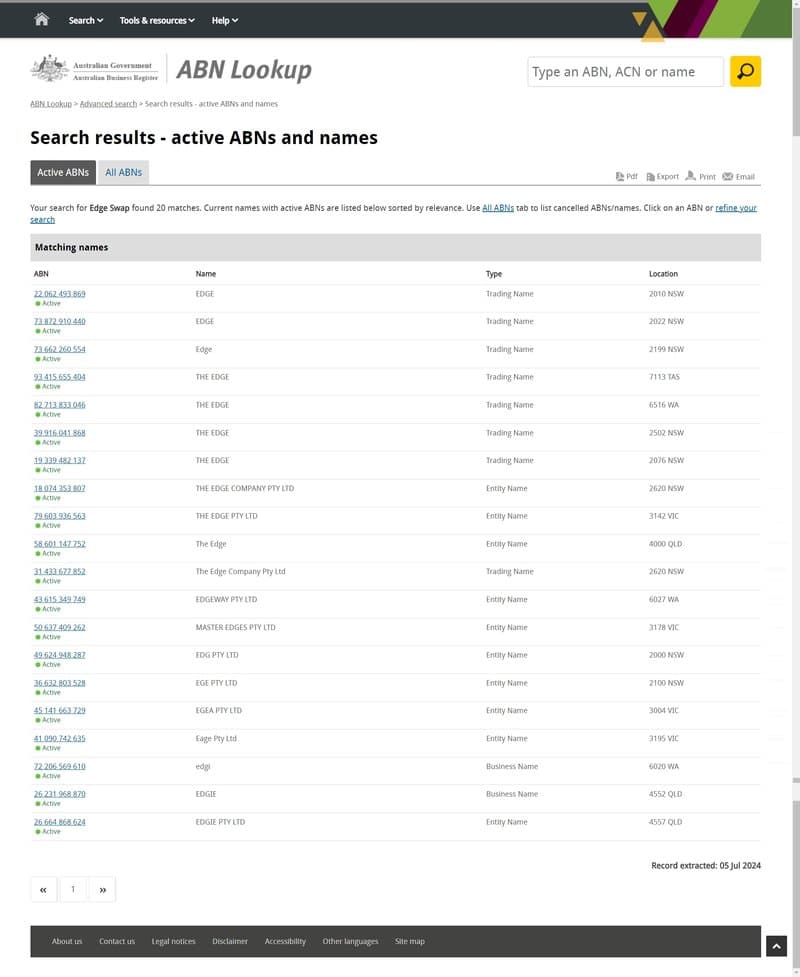Click the yellow magnifier search button
Viewport: 800px width, 977px height.
pos(745,72)
